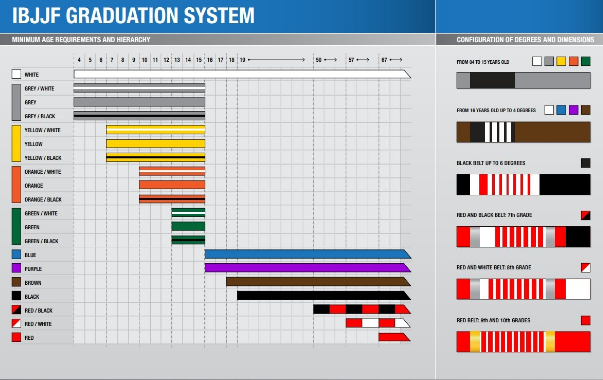This screenshot has height=380, width=603.
Task: Select the black belt up to 6 degrees image
Action: coord(523,185)
